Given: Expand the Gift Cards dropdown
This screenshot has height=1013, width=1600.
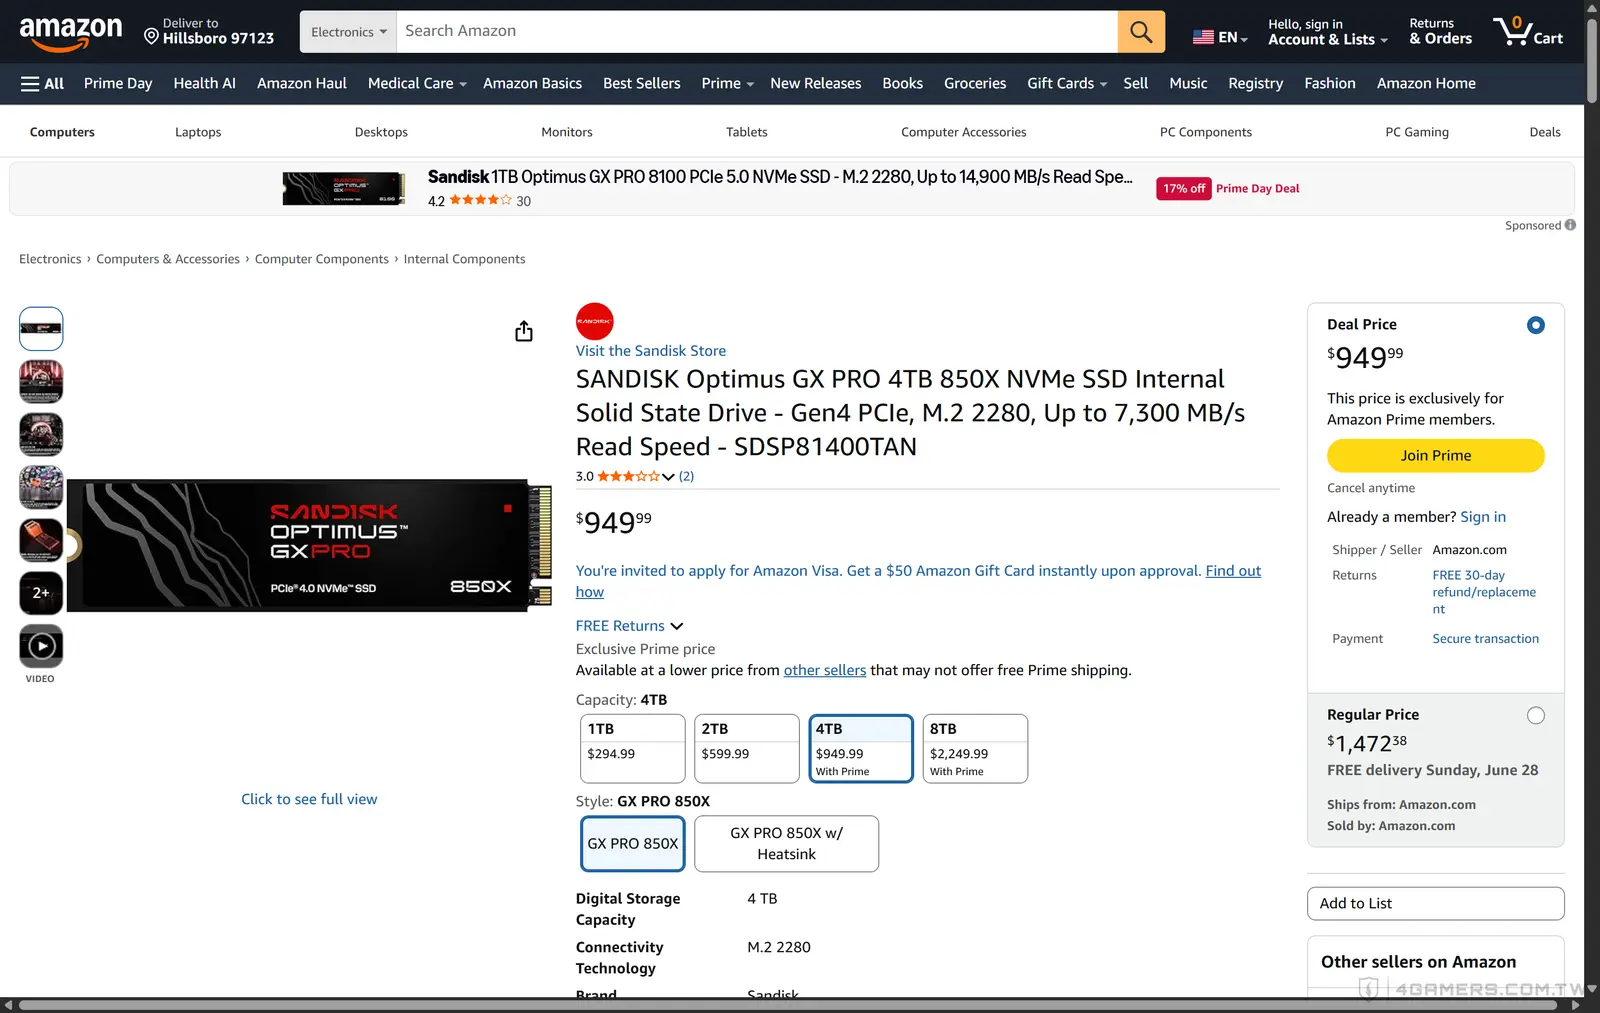Looking at the screenshot, I should 1067,84.
